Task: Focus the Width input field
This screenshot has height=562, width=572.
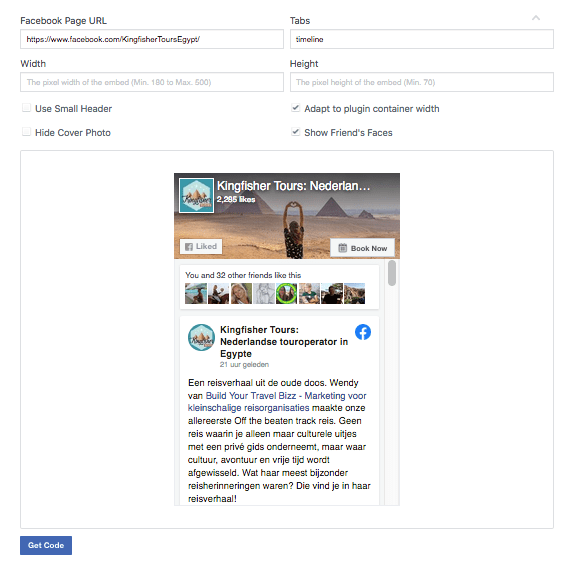Action: (152, 82)
